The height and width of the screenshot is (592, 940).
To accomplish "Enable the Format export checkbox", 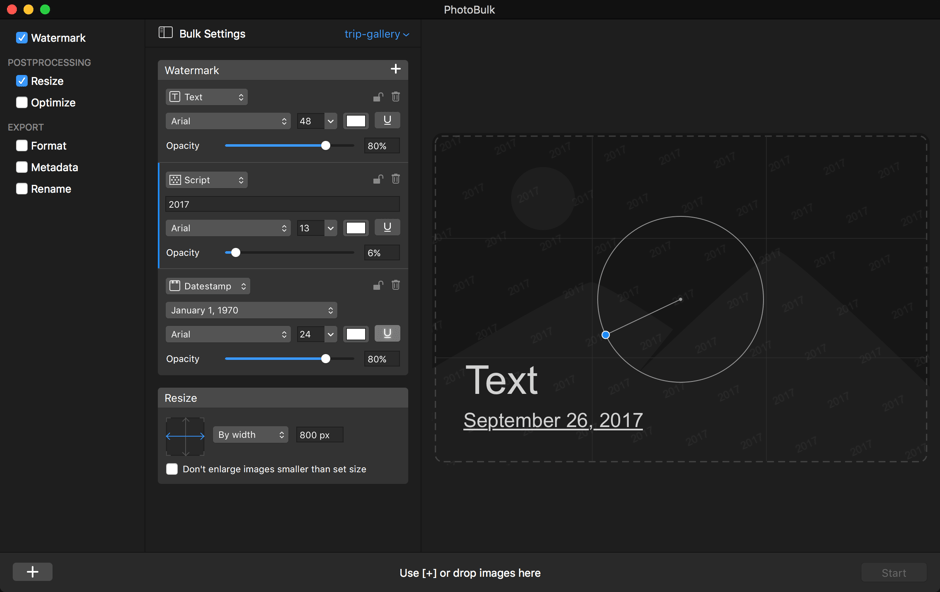I will (x=22, y=146).
